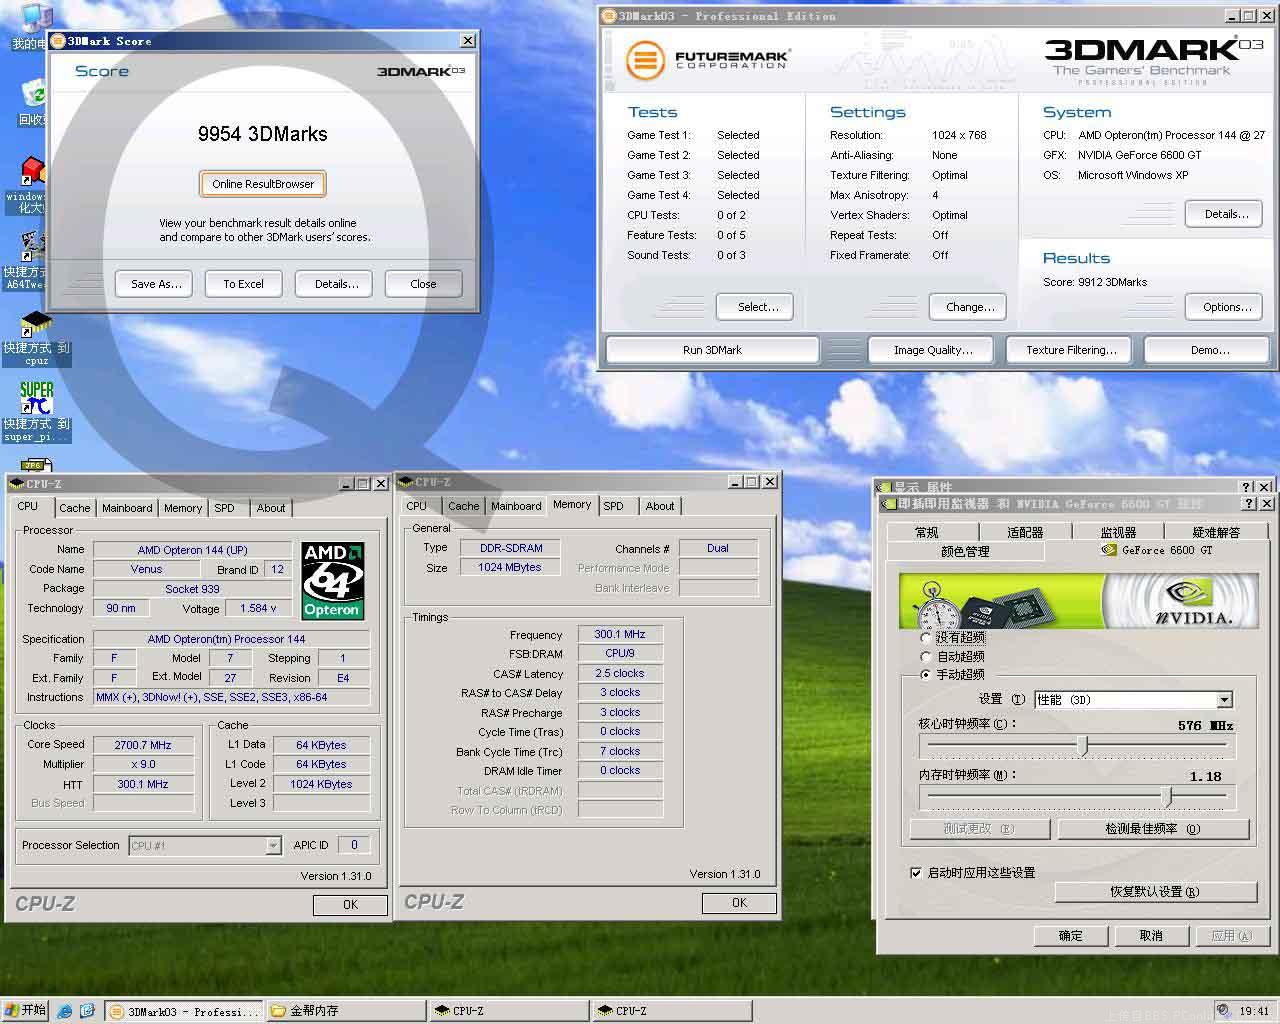The image size is (1280, 1024).
Task: Open Texture Filtering... in 3DMark03
Action: (x=1071, y=350)
